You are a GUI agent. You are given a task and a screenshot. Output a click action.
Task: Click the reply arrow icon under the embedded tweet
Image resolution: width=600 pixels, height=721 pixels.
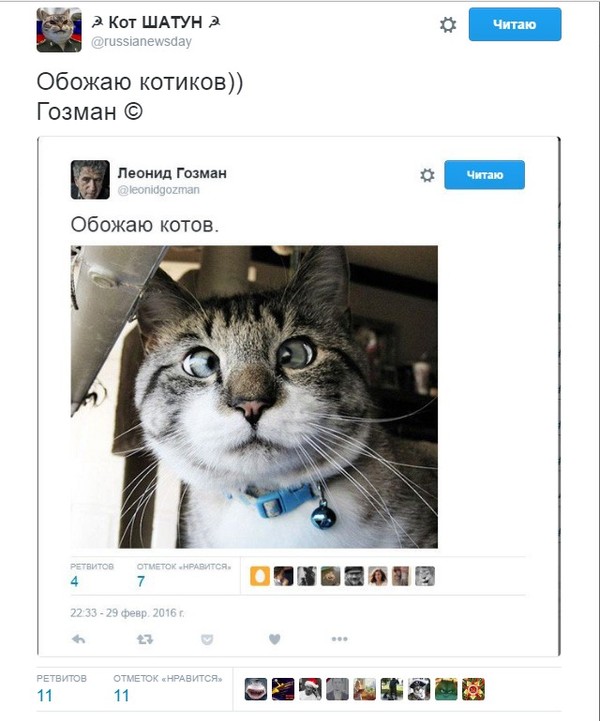point(79,639)
